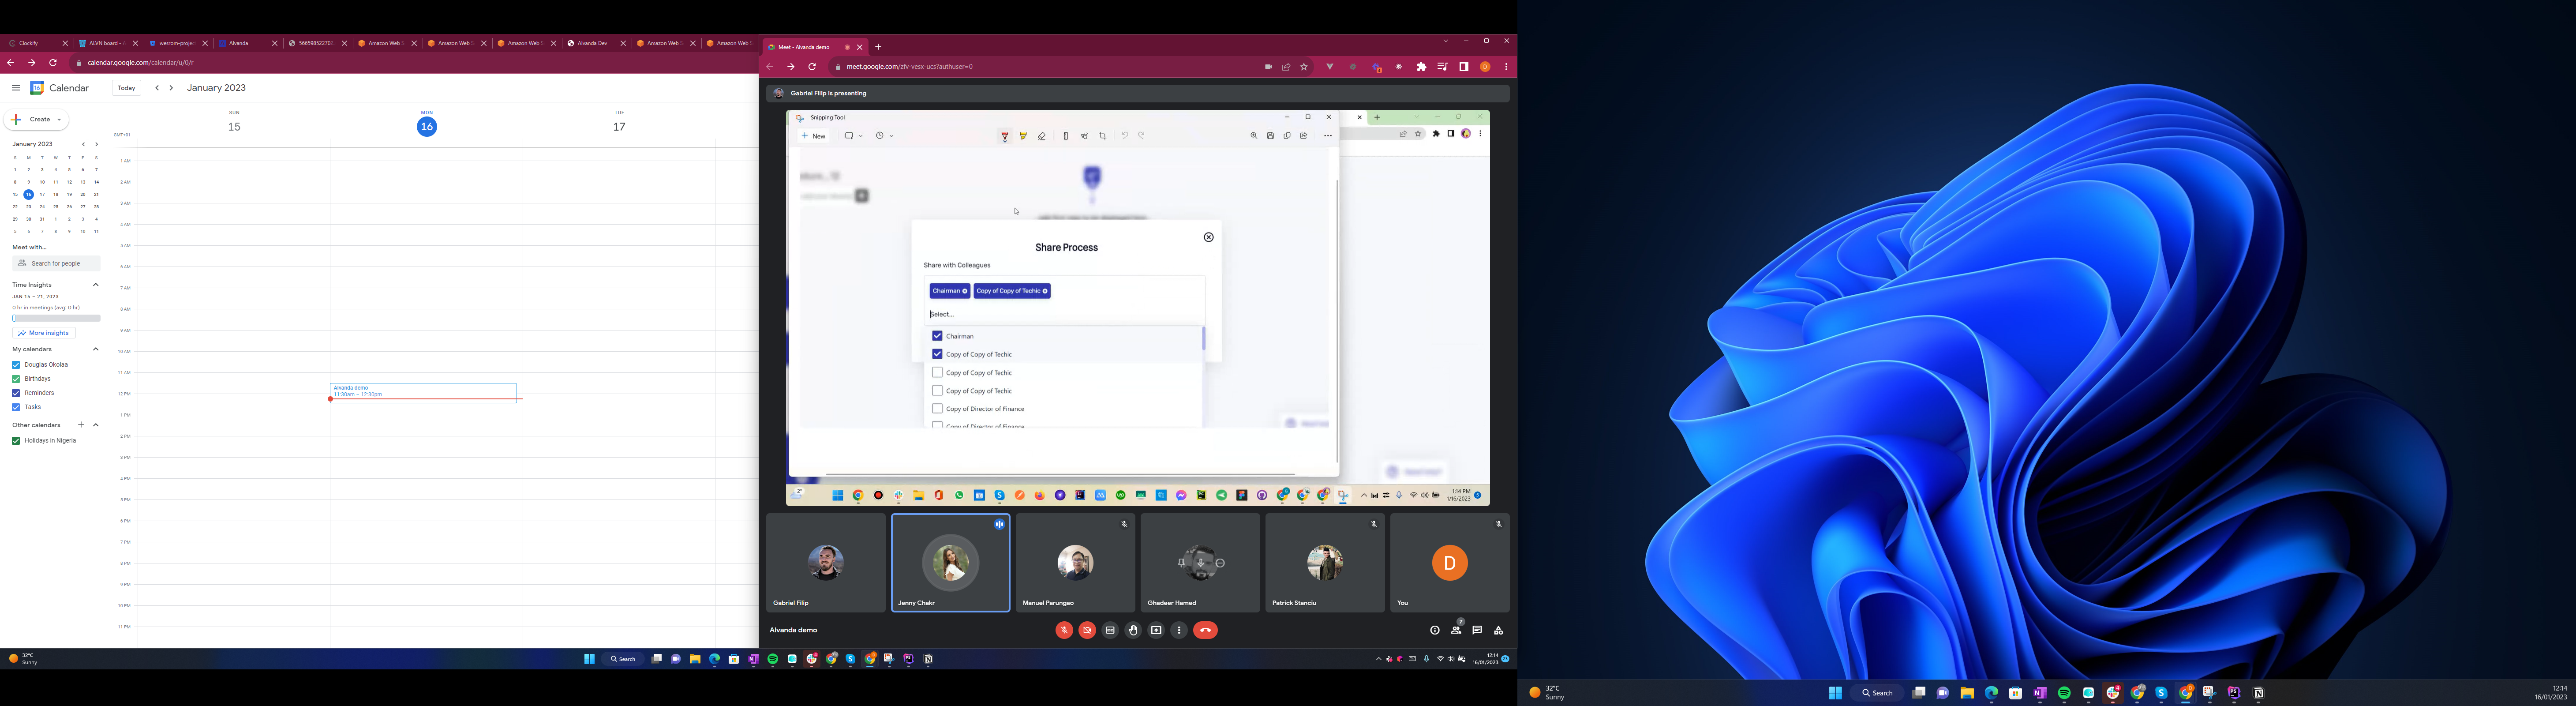
Task: Hide Holidays in Nigeria calendar
Action: (16, 441)
